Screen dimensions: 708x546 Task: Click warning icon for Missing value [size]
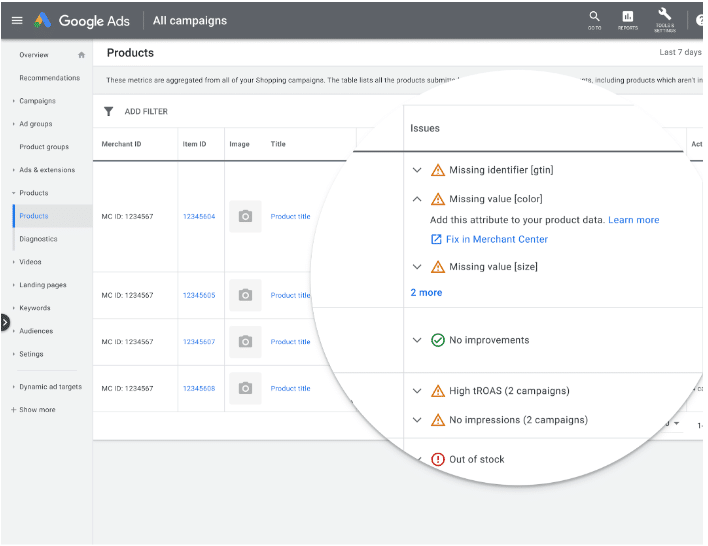point(438,266)
